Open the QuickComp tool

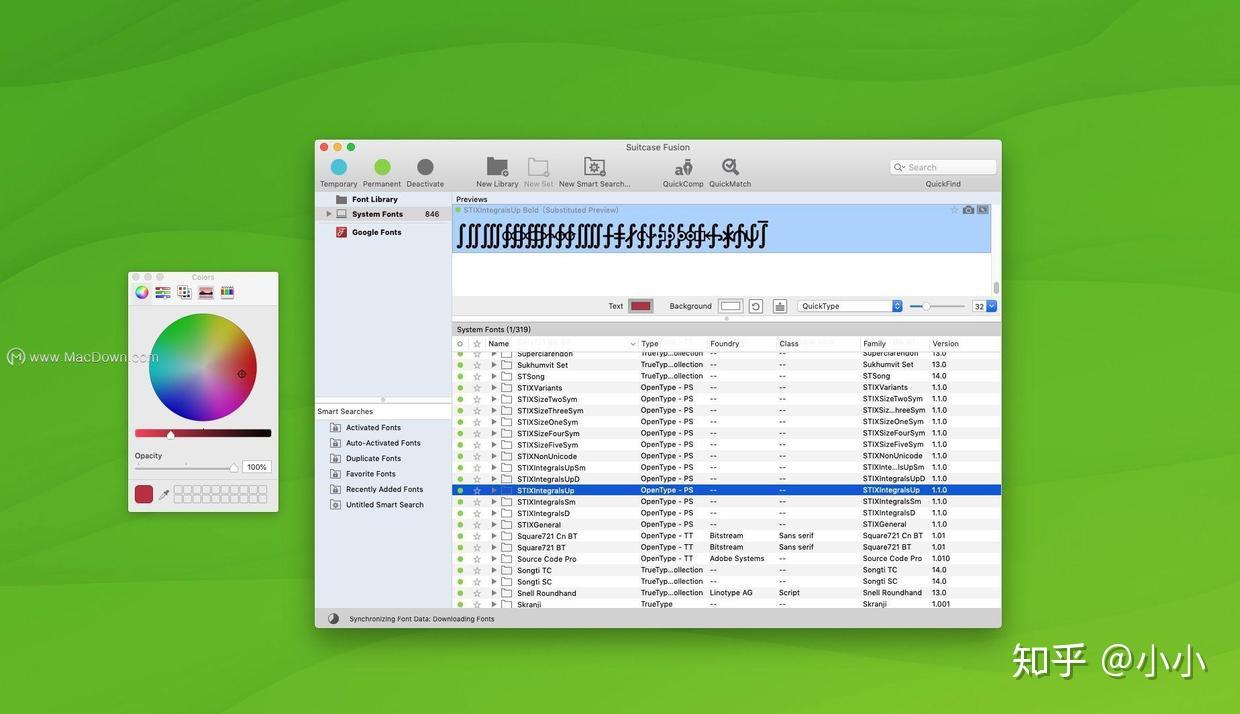683,167
